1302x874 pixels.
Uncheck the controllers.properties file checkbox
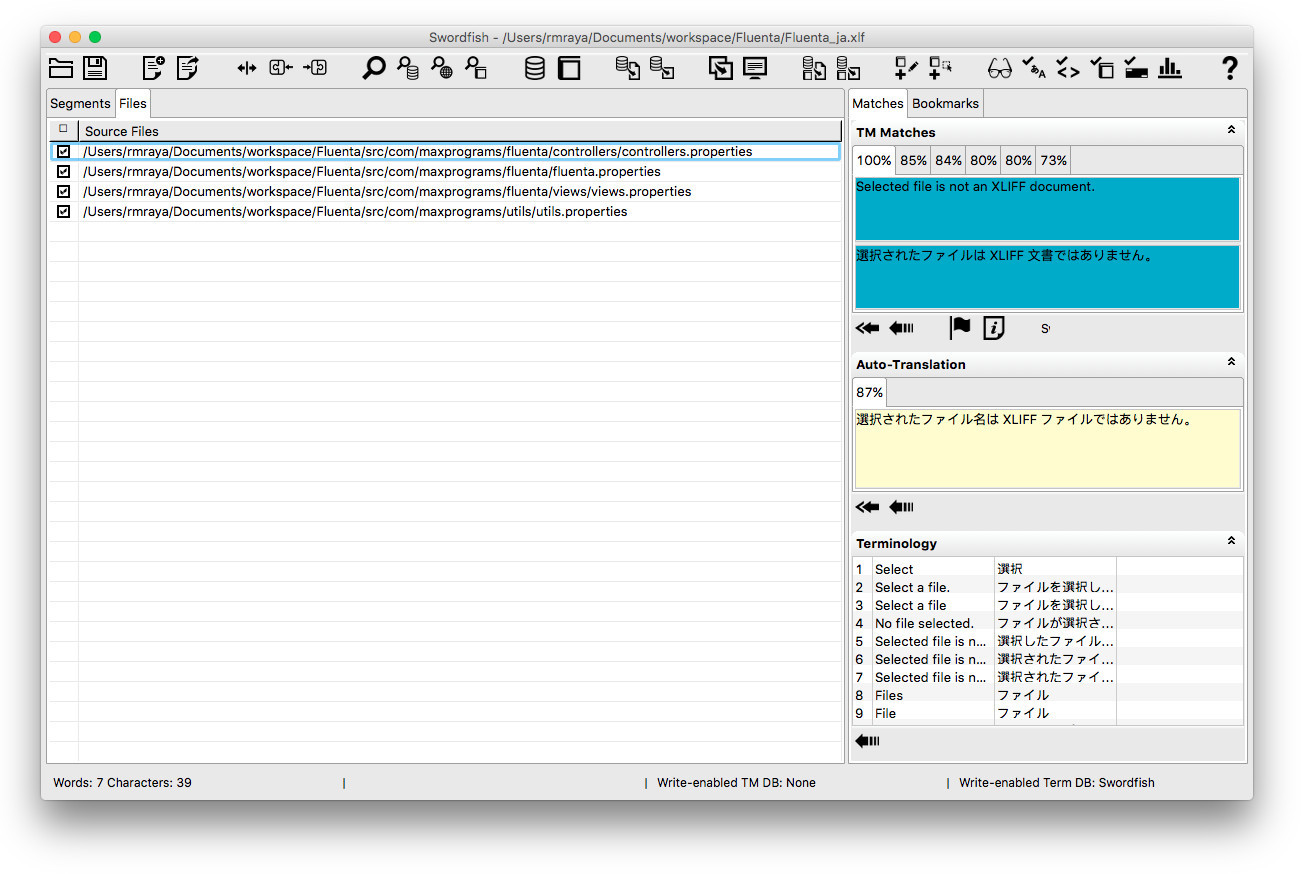pyautogui.click(x=64, y=152)
